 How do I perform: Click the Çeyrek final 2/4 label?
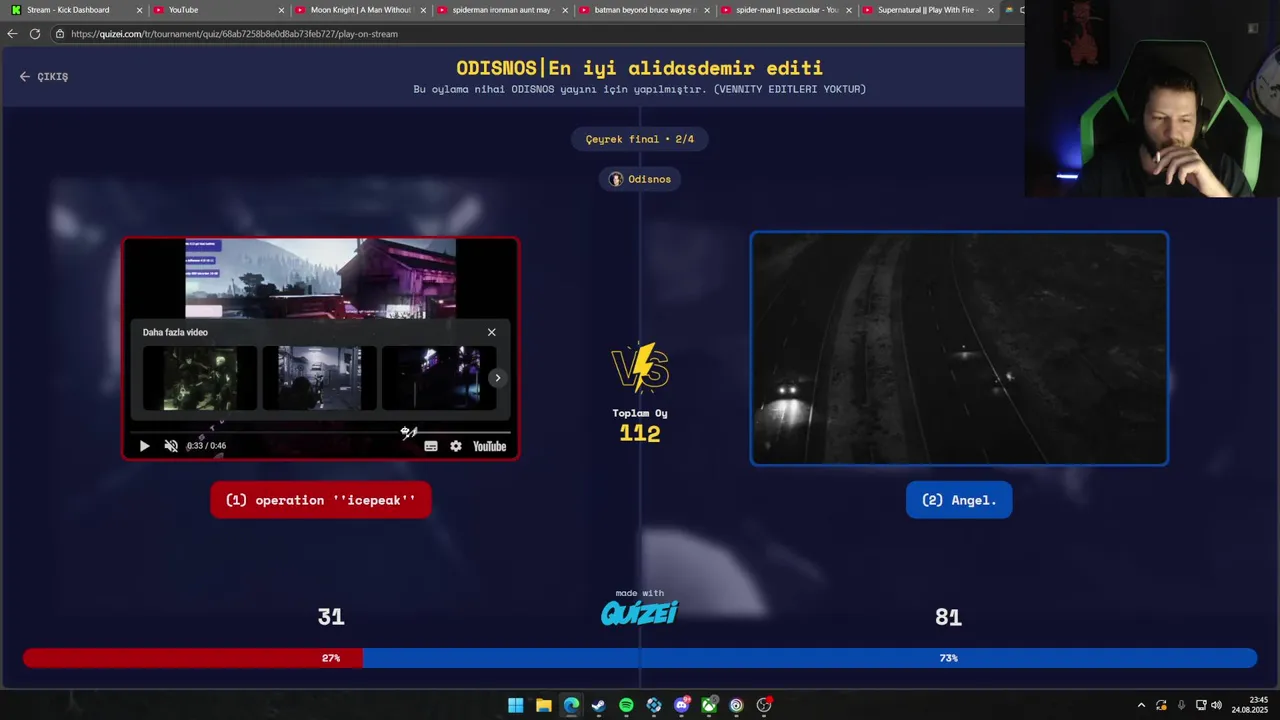pos(640,139)
